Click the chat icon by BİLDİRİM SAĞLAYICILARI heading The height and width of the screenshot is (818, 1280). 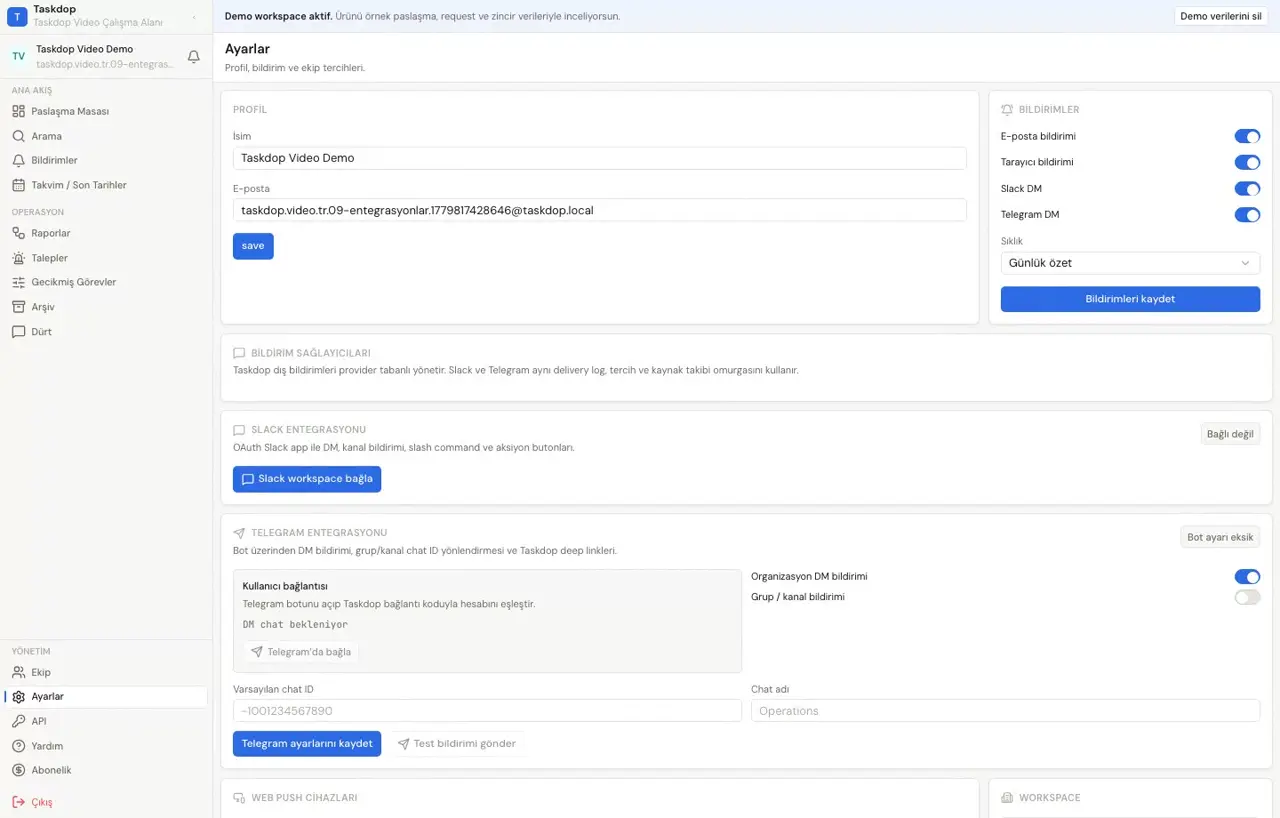click(x=239, y=353)
